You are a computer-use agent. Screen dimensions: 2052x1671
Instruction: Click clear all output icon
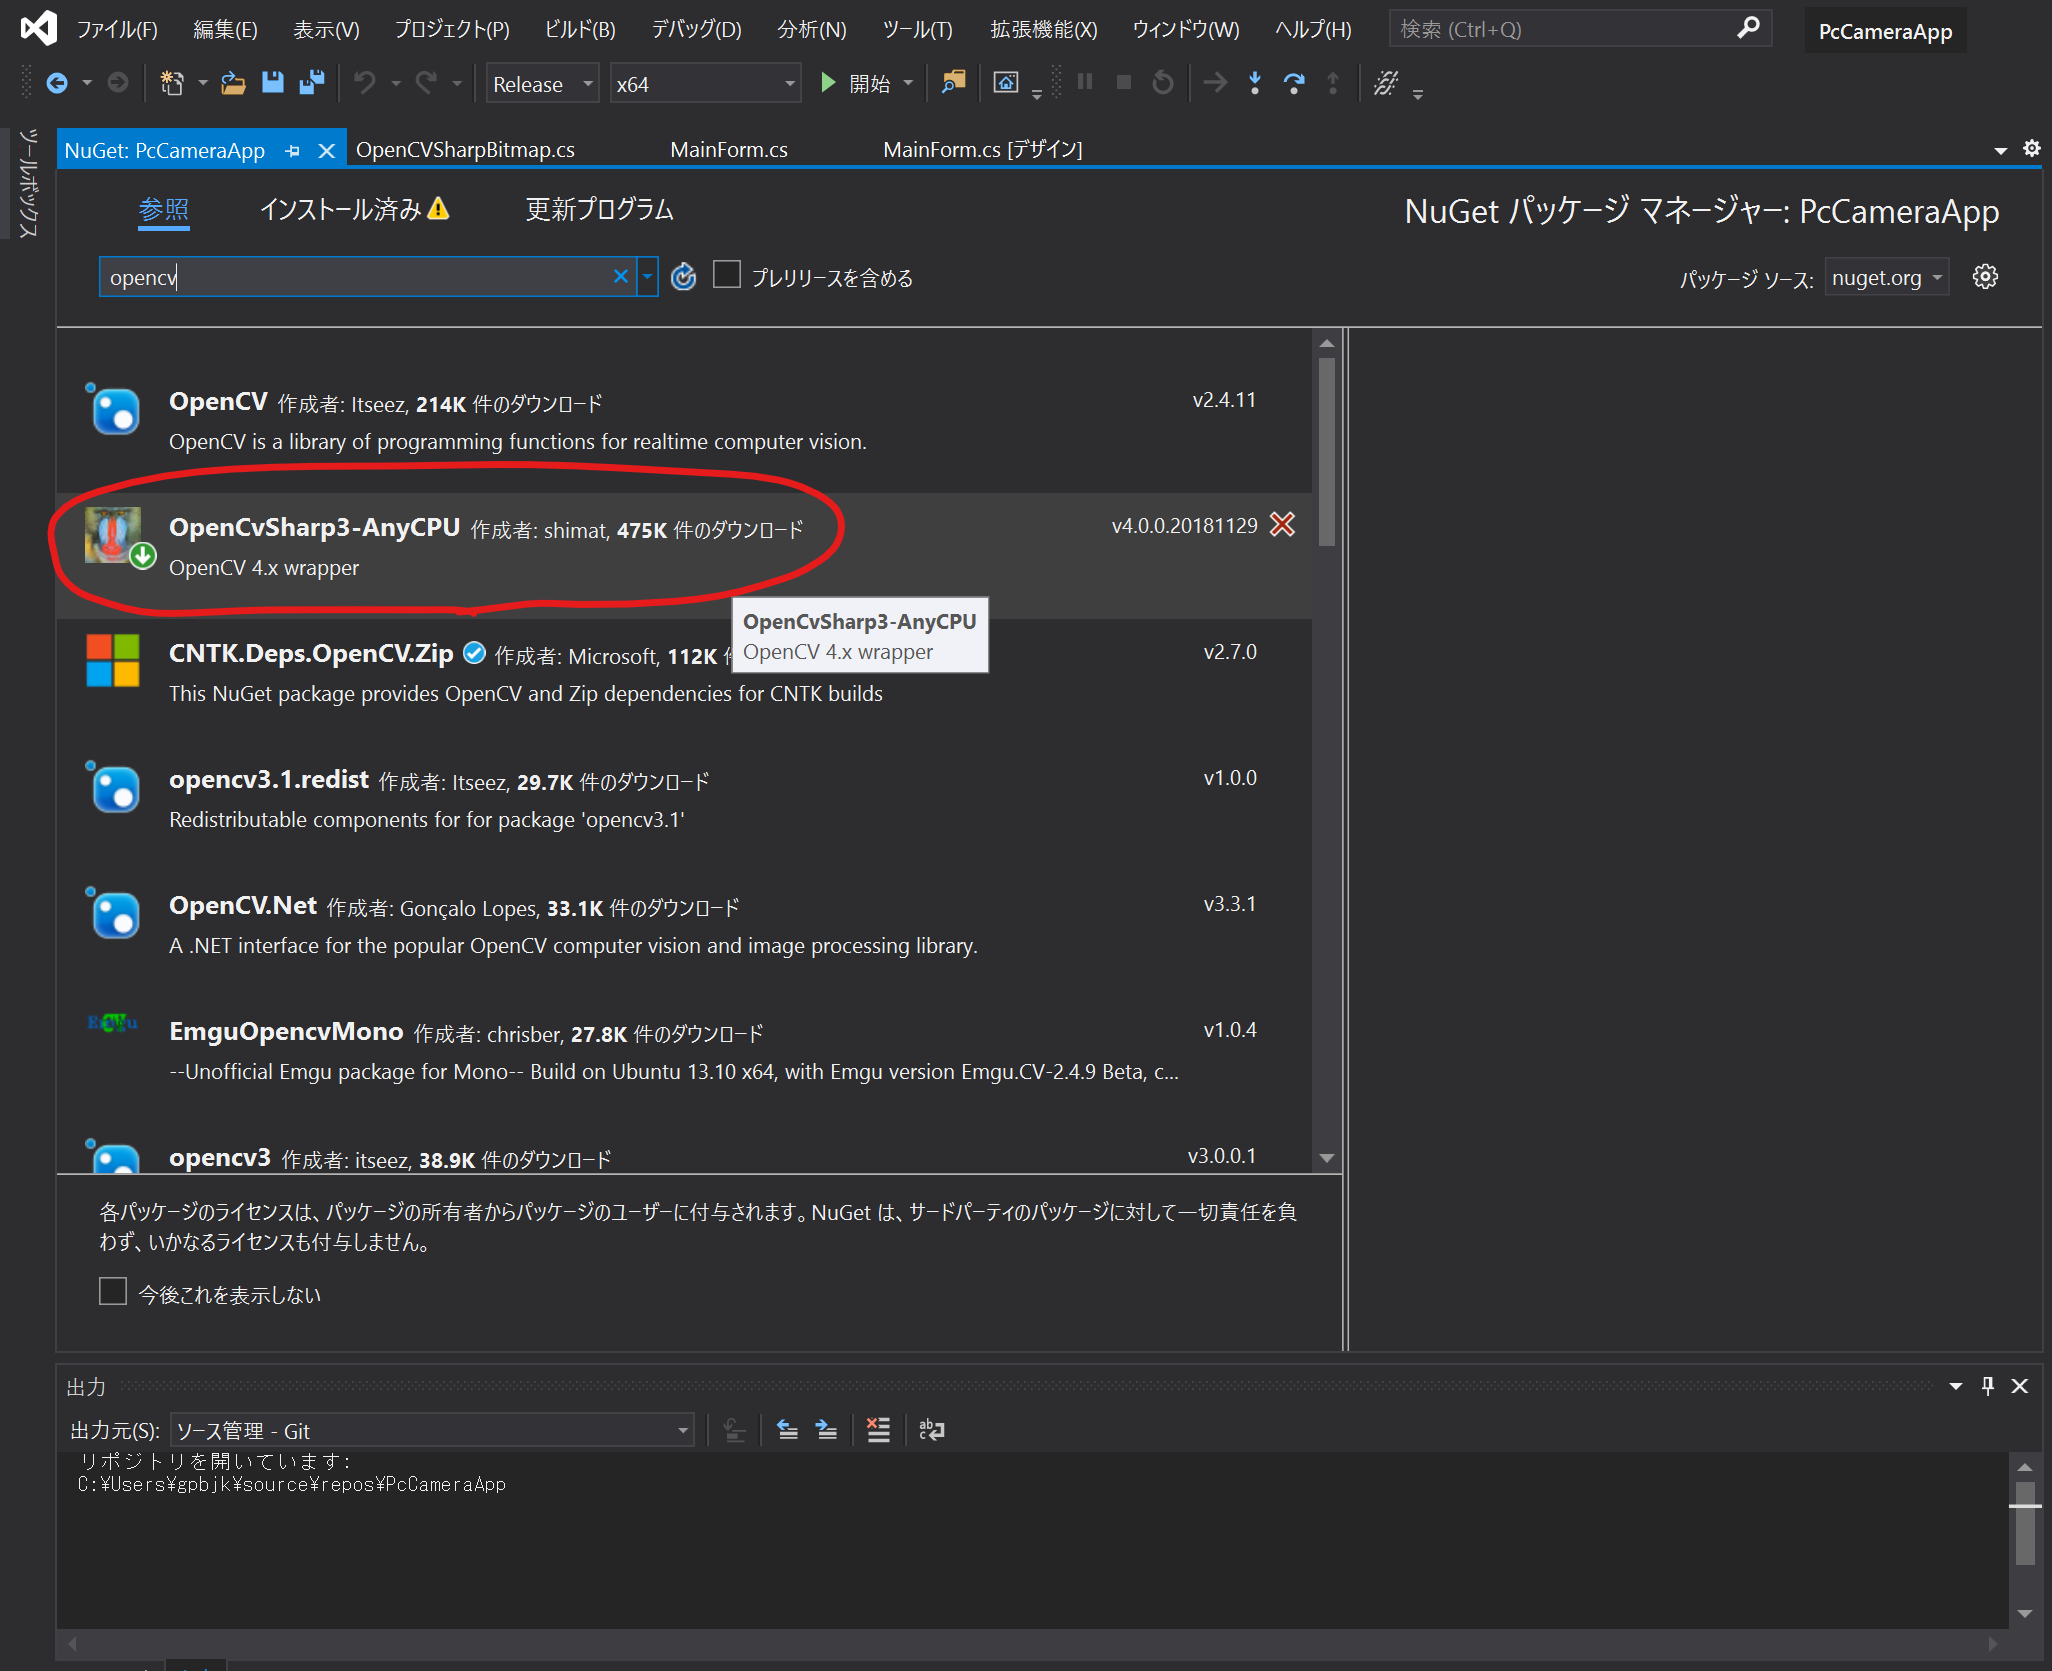pos(878,1430)
